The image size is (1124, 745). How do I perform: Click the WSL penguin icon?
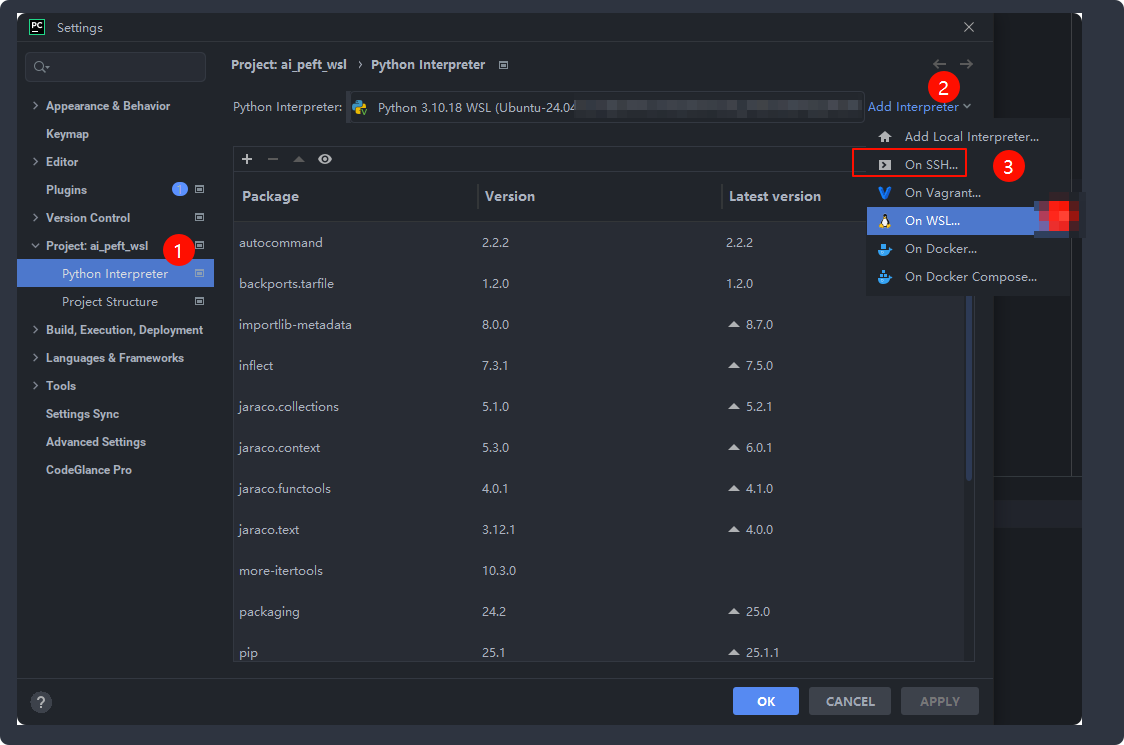tap(885, 221)
